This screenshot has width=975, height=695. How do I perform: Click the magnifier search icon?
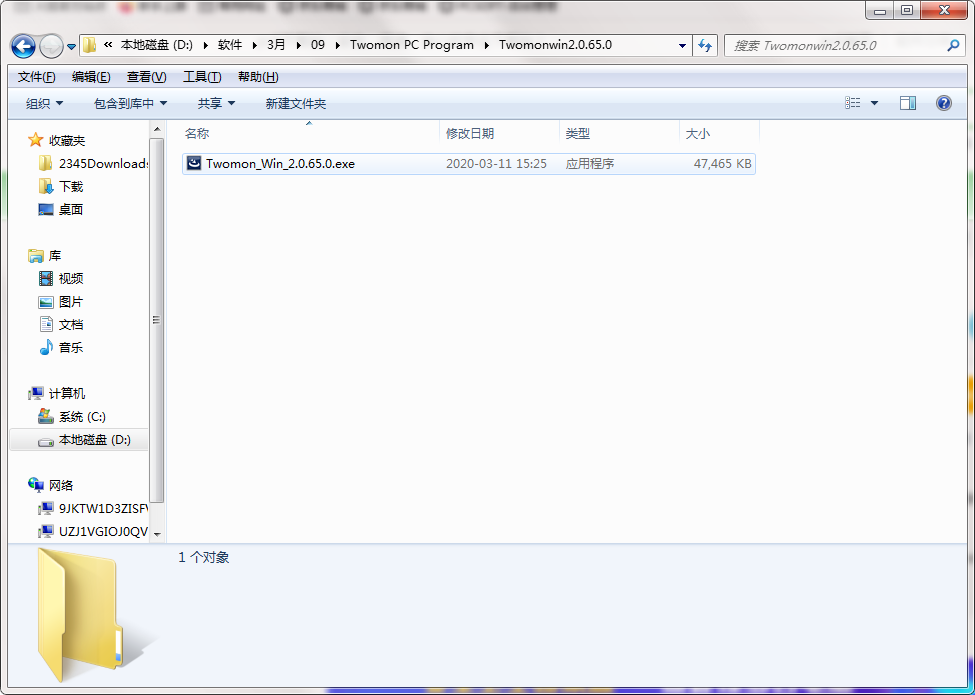[953, 45]
